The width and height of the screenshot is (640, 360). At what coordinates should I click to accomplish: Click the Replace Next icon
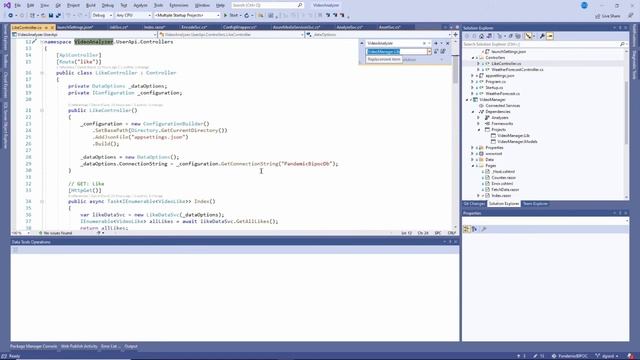pyautogui.click(x=436, y=51)
